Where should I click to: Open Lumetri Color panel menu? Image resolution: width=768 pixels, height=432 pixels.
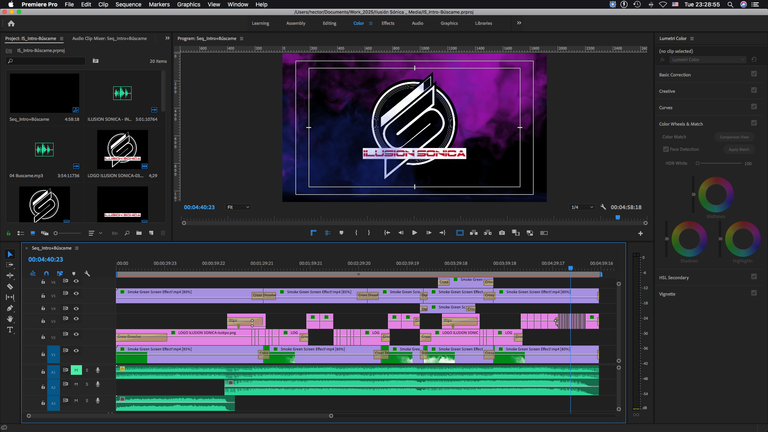click(x=692, y=38)
